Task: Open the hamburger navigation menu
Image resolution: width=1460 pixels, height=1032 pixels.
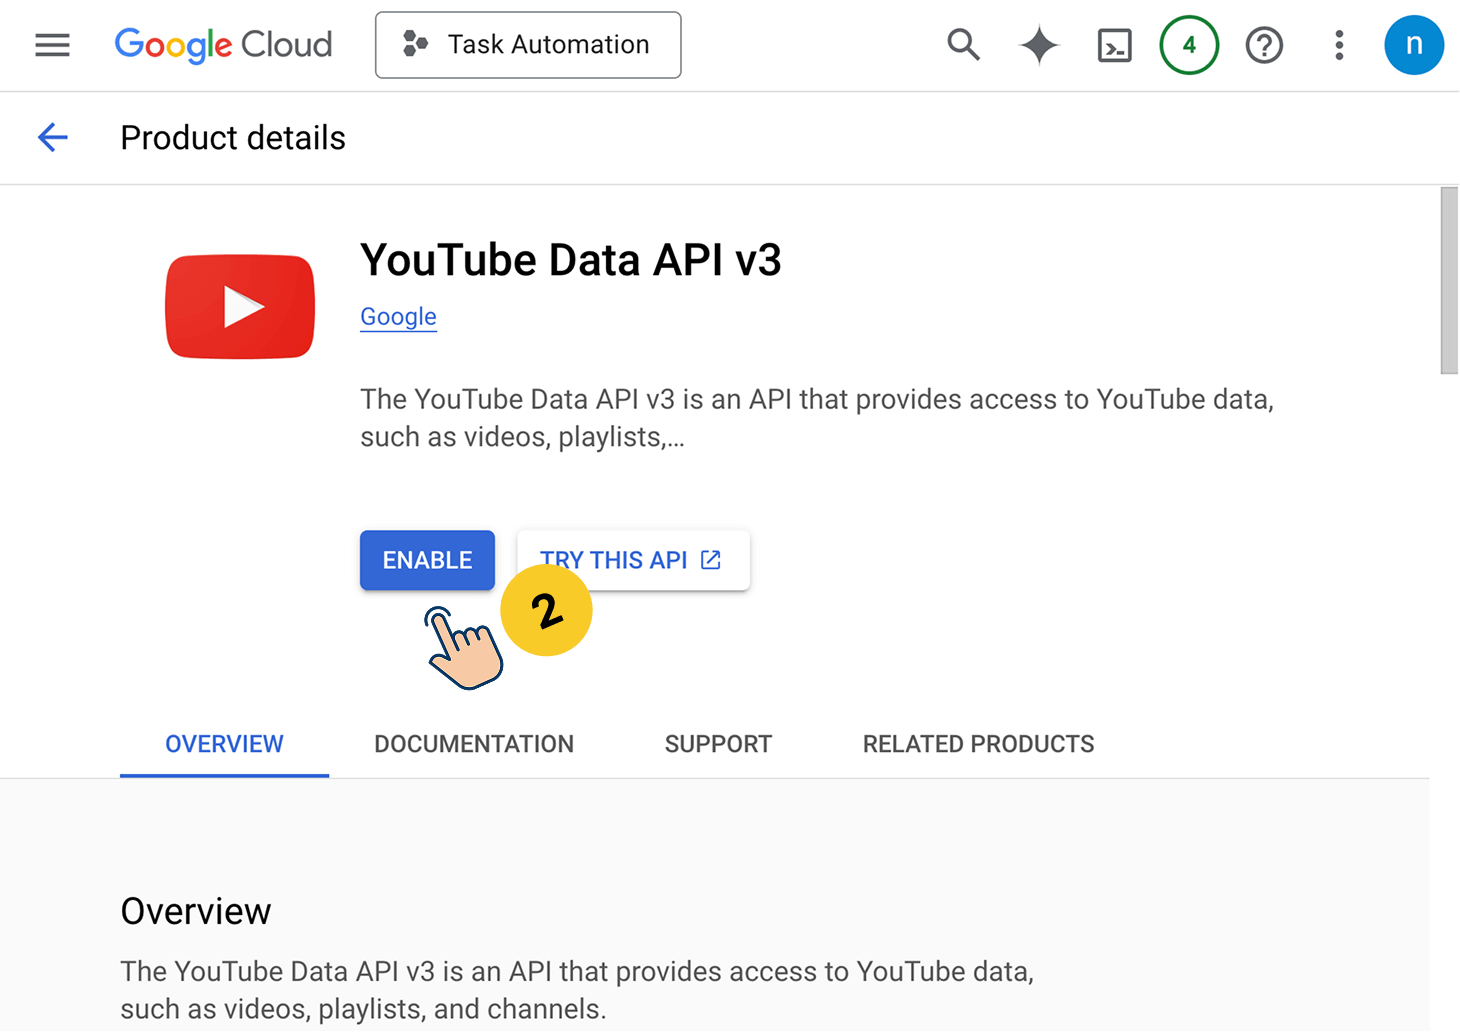Action: click(52, 45)
